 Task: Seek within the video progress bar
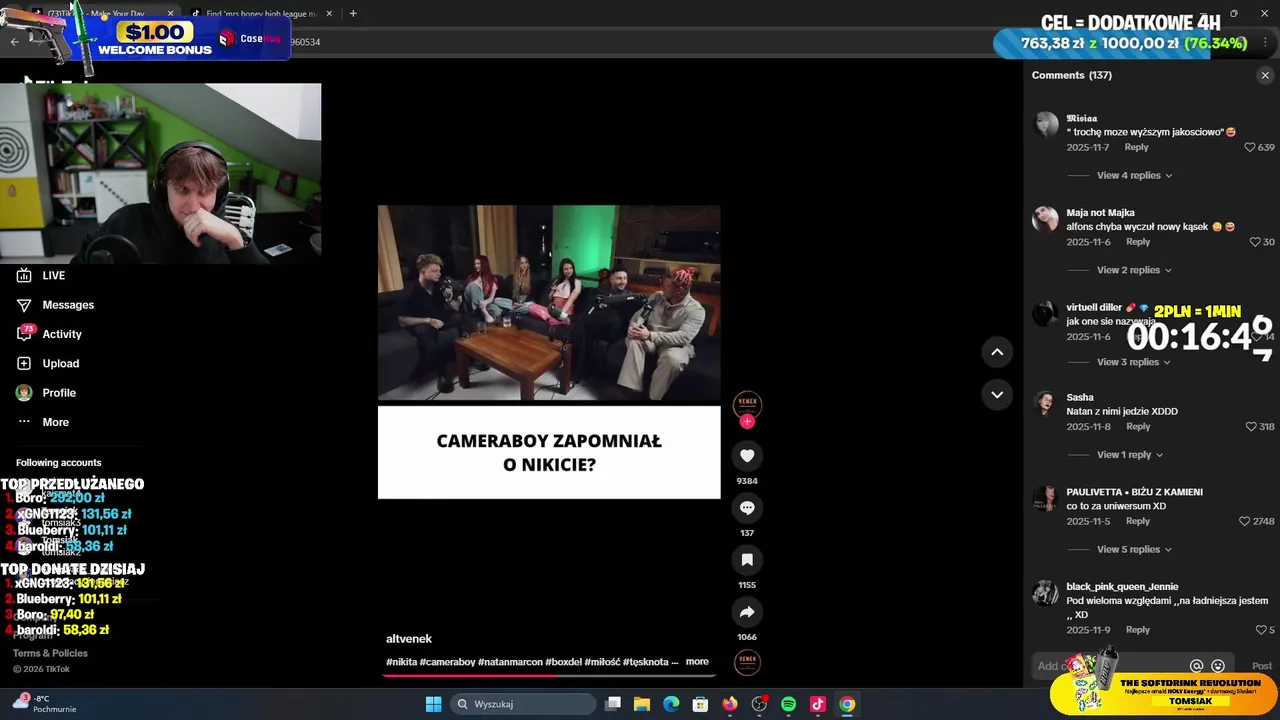[549, 675]
